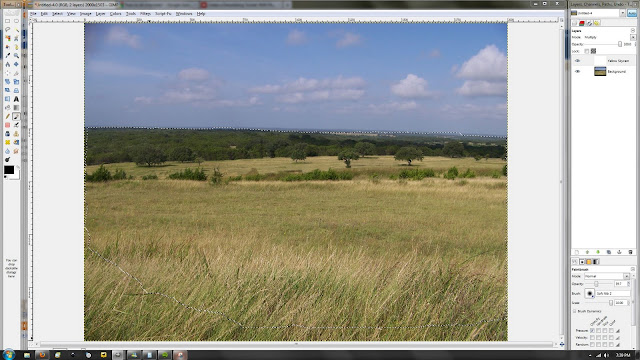
Task: Open the image selector dropdown
Action: 622,13
